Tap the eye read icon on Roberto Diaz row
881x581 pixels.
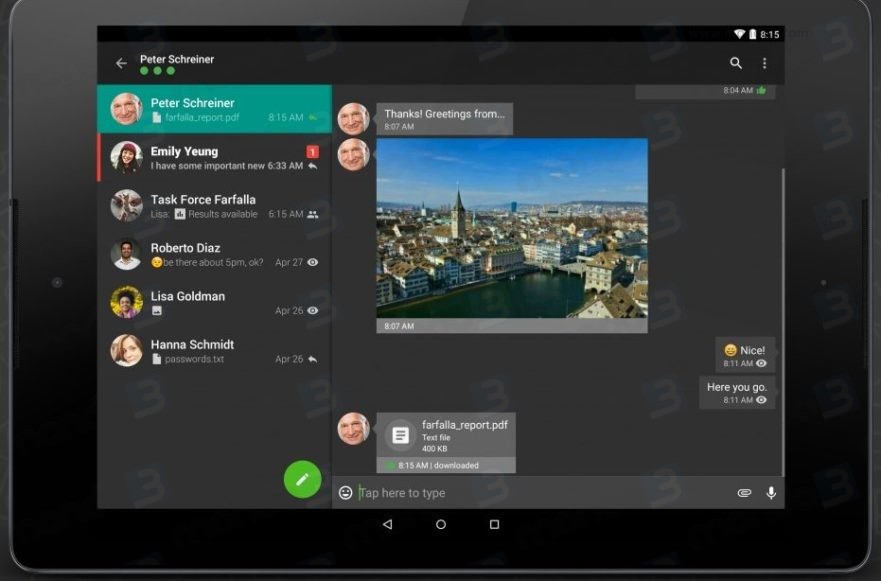coord(313,262)
